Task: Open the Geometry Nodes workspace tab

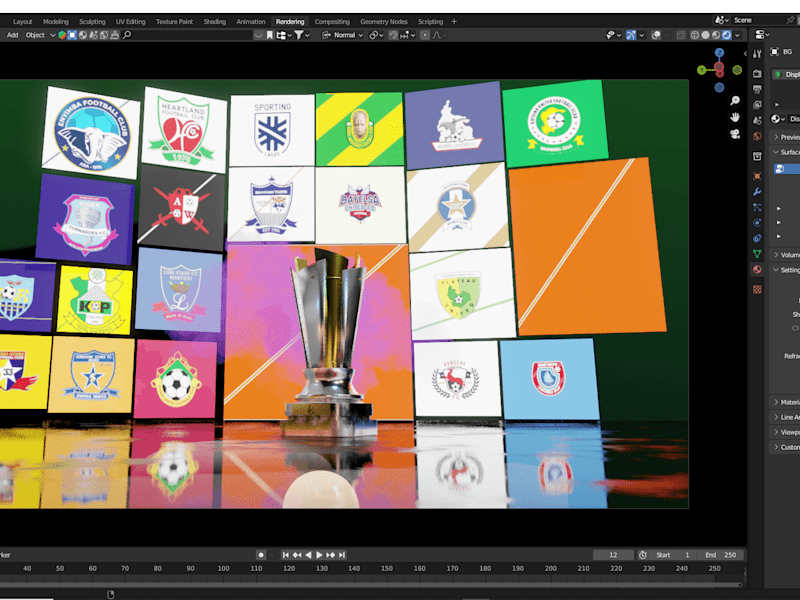Action: point(384,21)
